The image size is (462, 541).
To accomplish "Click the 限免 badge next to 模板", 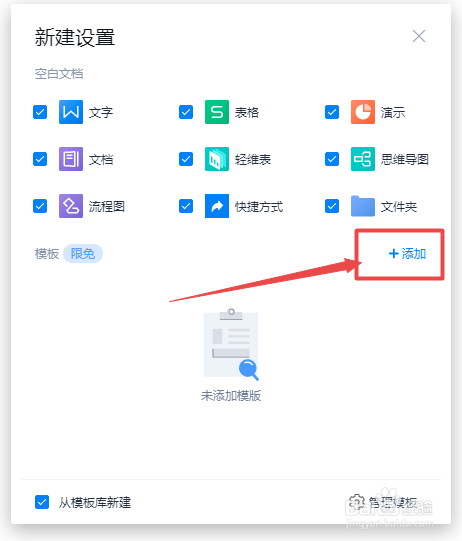I will click(83, 254).
